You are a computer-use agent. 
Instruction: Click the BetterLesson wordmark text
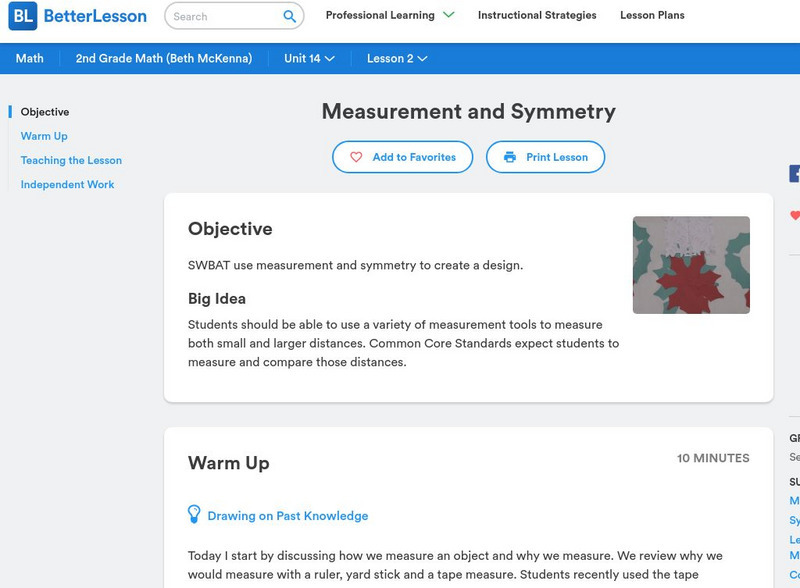95,16
